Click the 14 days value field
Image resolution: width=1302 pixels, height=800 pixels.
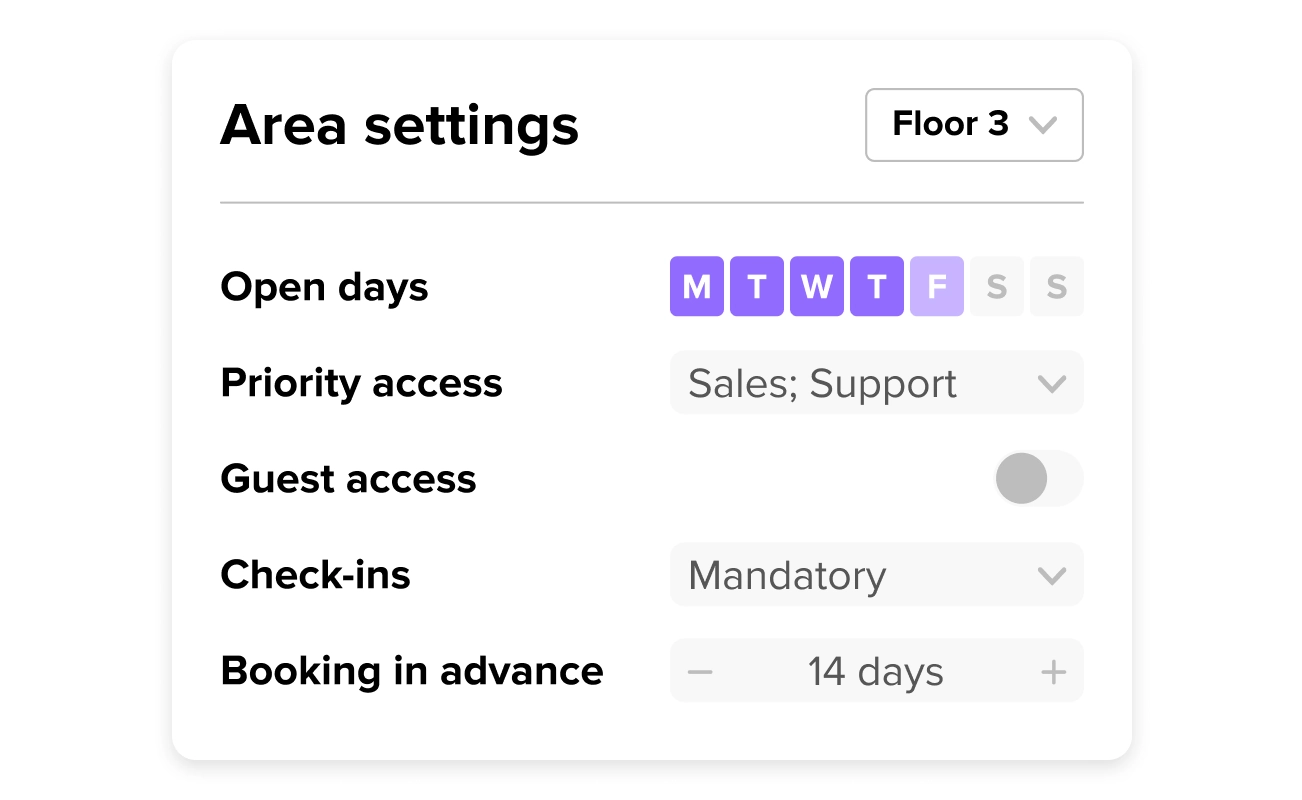point(876,671)
